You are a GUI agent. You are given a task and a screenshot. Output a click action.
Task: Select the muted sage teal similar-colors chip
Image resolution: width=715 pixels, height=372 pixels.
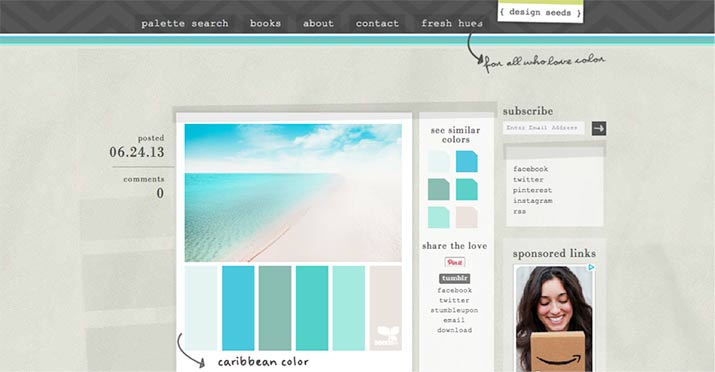click(439, 189)
